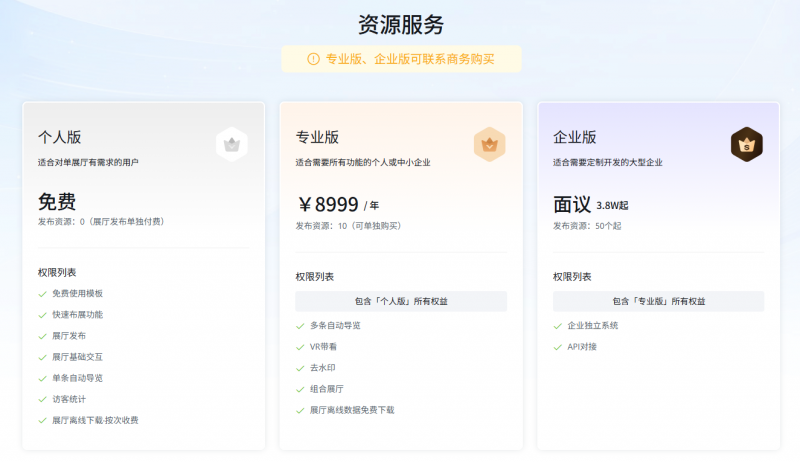Click the gray crown badge on 个人版 card
The image size is (800, 462).
click(x=232, y=144)
